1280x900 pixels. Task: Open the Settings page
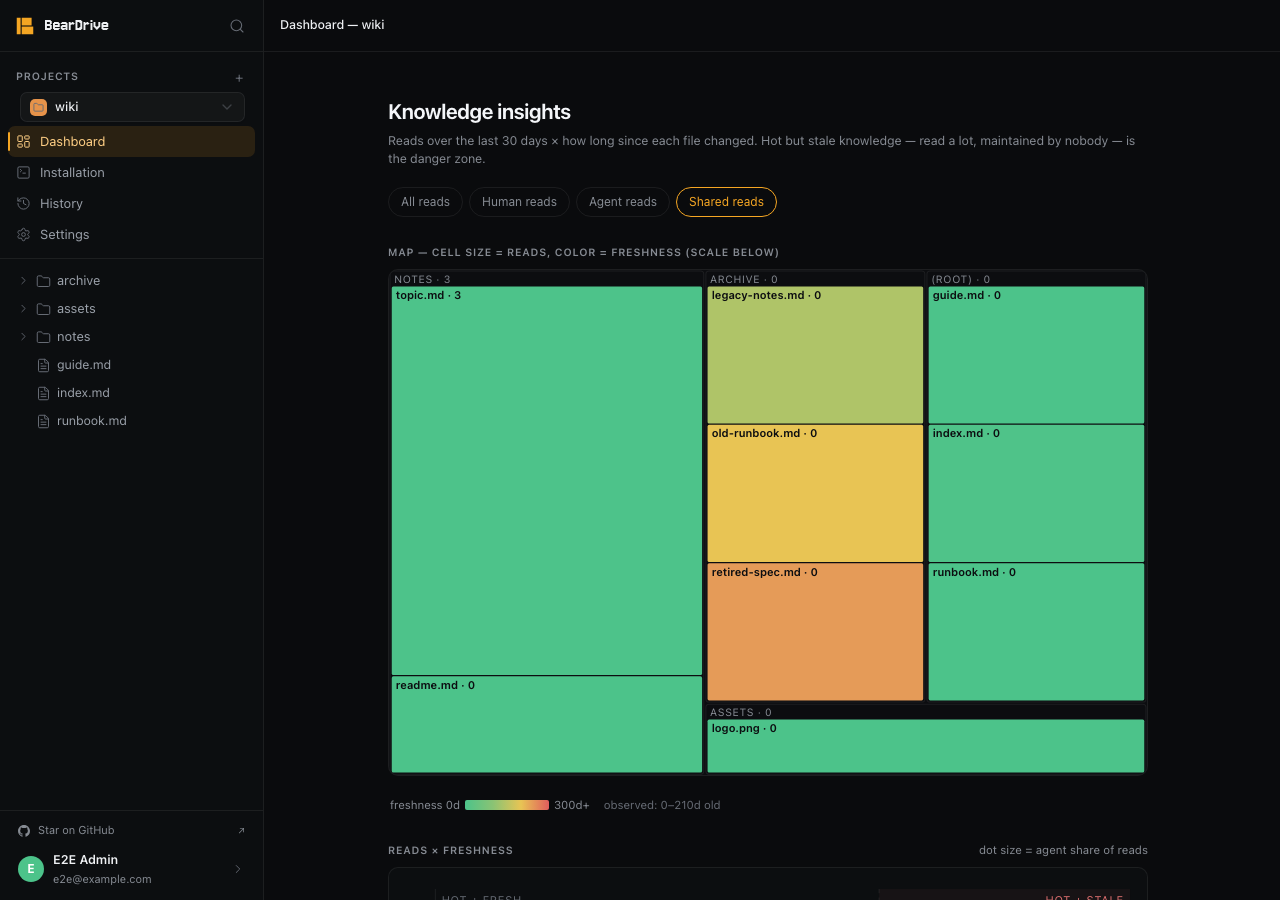point(131,235)
